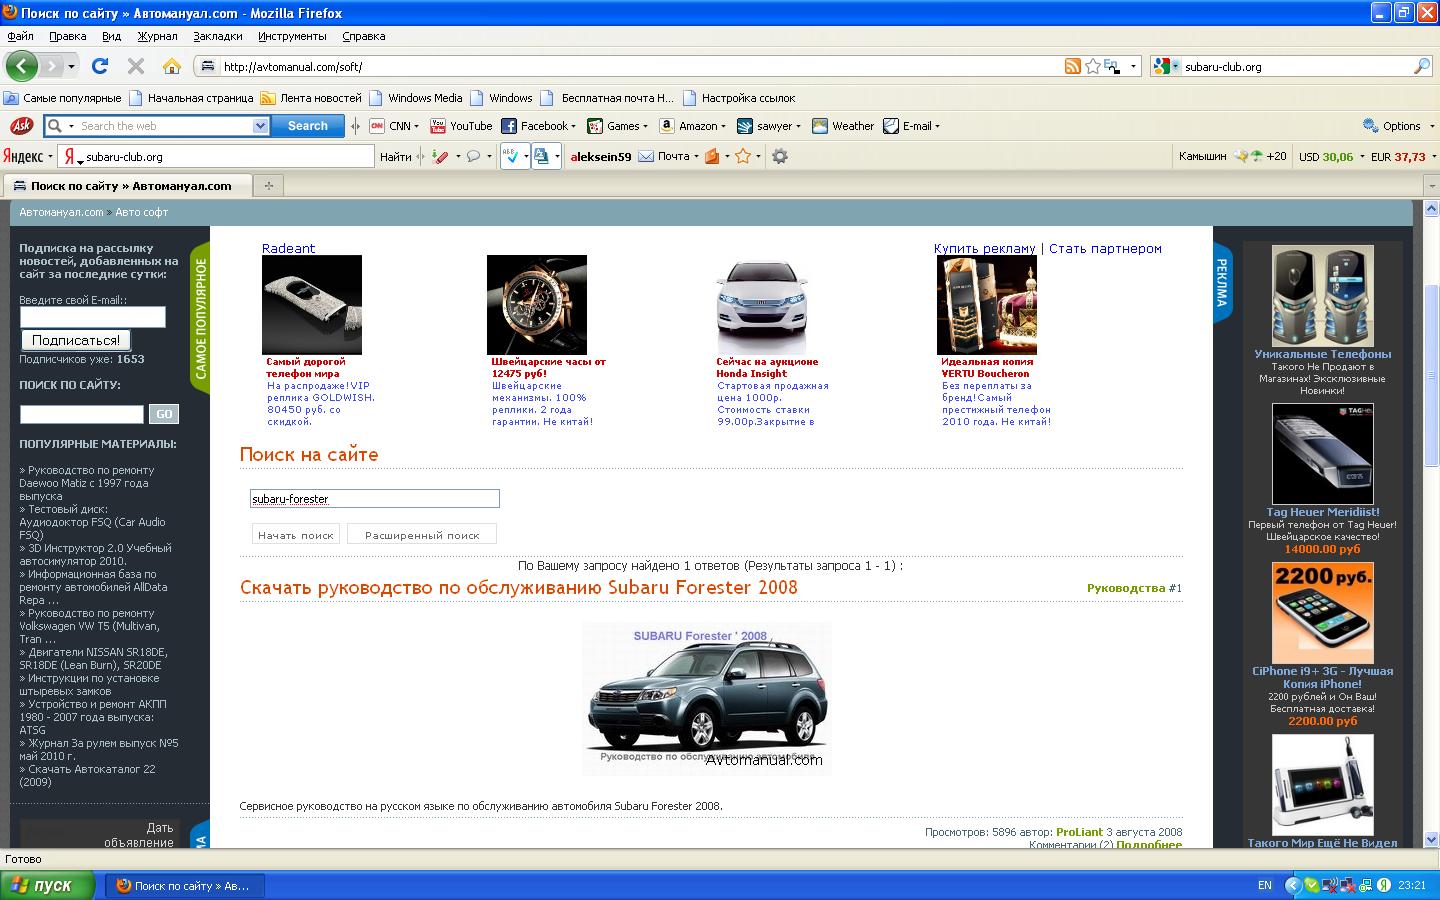The width and height of the screenshot is (1440, 900).
Task: Open the back/forward history dropdown arrow
Action: pyautogui.click(x=71, y=67)
